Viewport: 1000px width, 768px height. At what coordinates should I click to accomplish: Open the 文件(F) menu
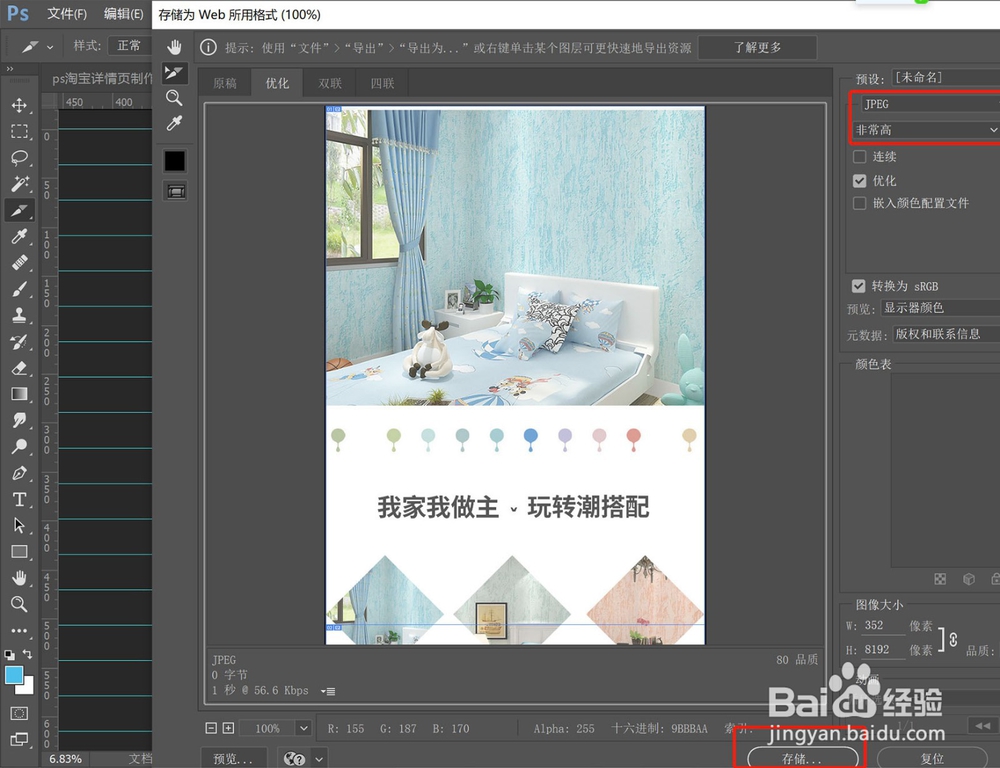66,14
